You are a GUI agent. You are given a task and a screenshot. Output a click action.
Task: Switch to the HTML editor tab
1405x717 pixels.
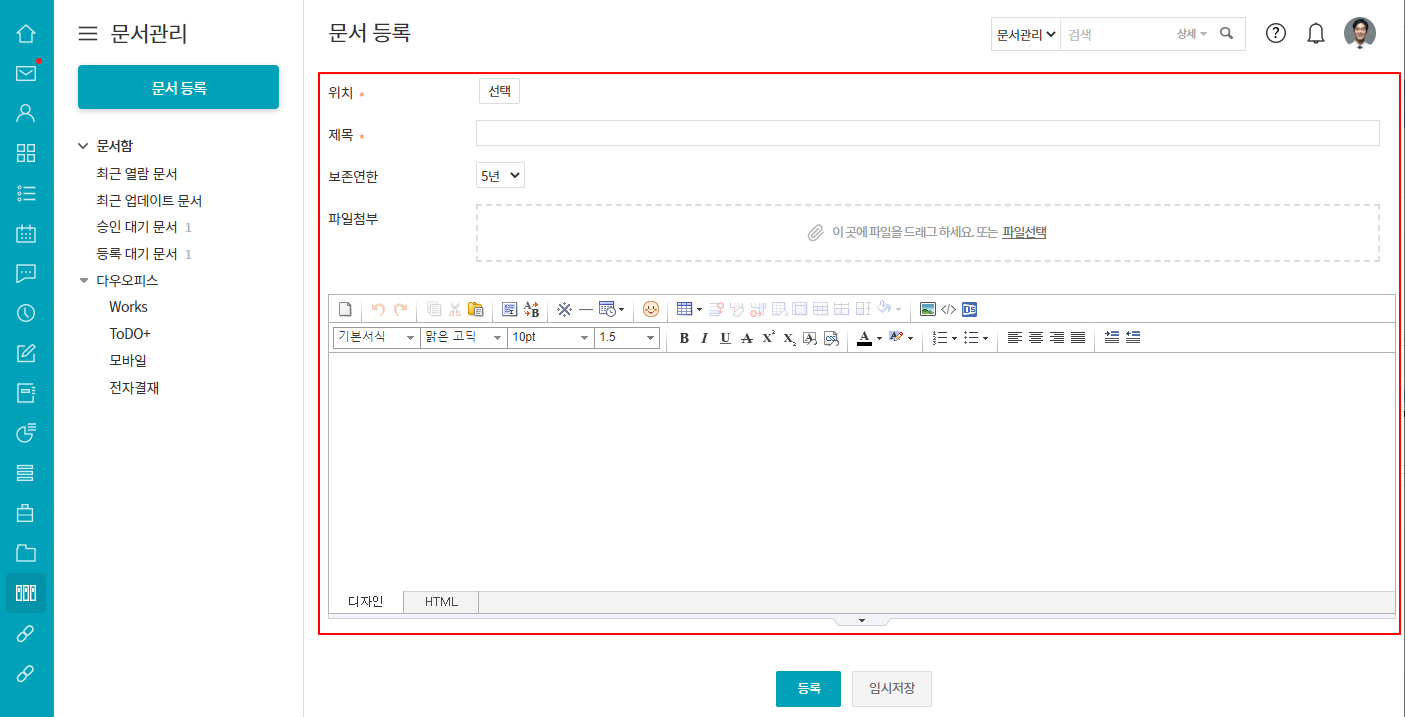tap(441, 602)
